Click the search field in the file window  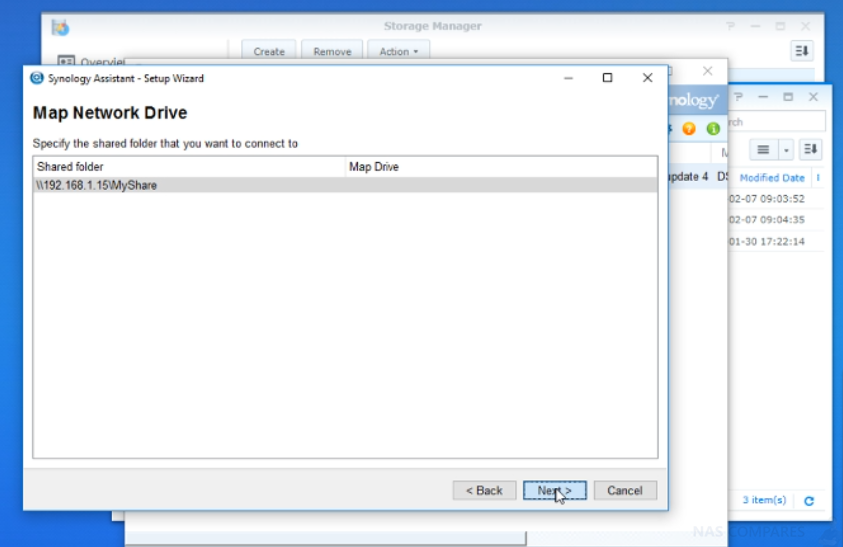coord(776,122)
